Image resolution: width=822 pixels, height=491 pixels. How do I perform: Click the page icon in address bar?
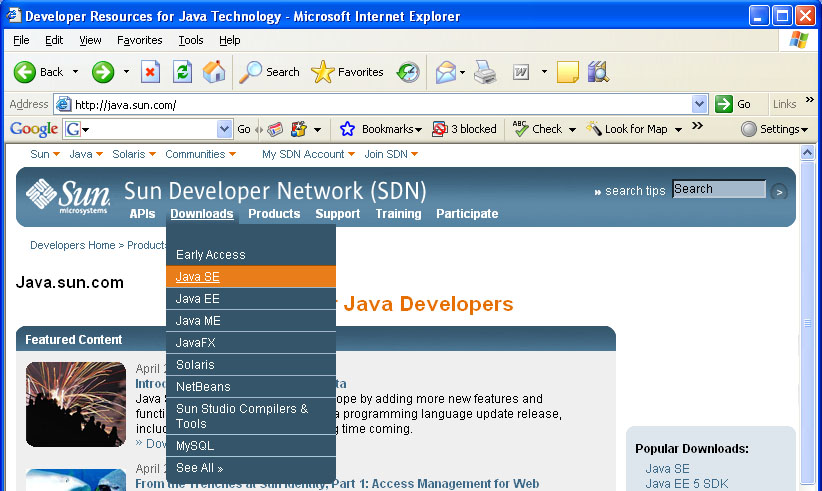point(63,104)
